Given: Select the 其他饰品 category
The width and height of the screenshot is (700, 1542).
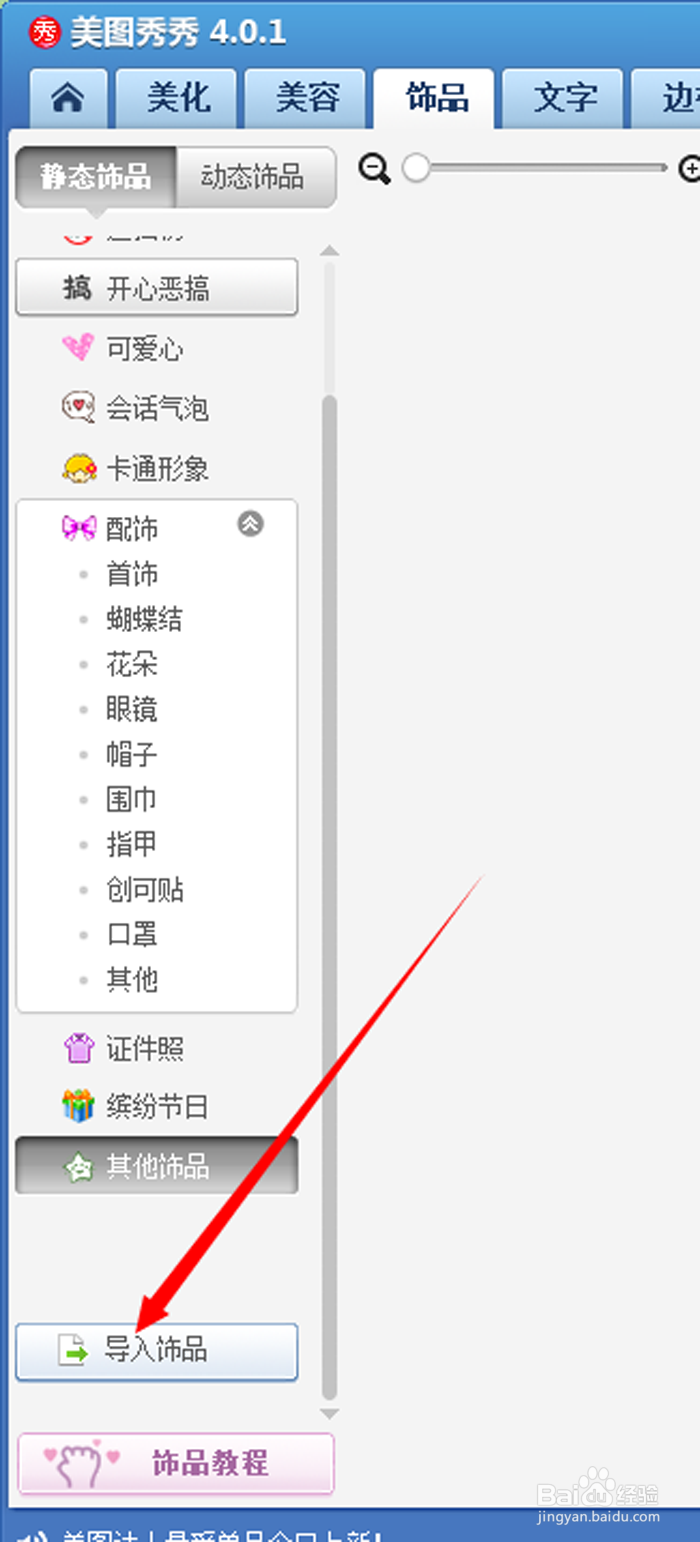Looking at the screenshot, I should point(157,1166).
